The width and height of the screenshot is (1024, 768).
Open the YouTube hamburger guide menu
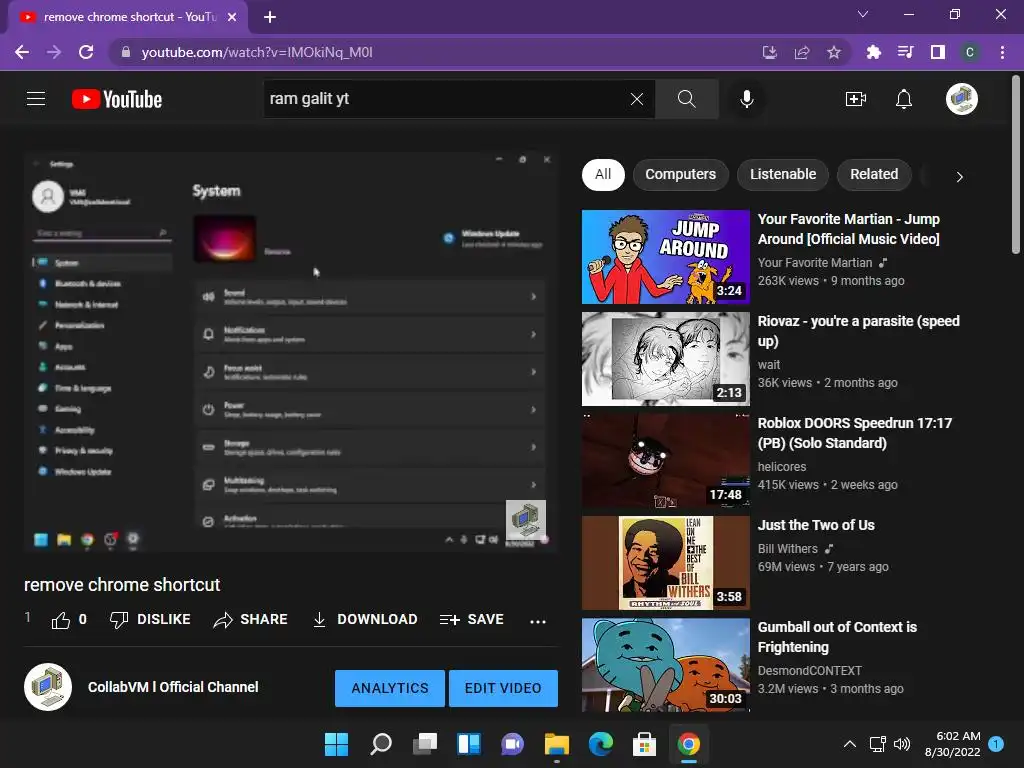(36, 99)
